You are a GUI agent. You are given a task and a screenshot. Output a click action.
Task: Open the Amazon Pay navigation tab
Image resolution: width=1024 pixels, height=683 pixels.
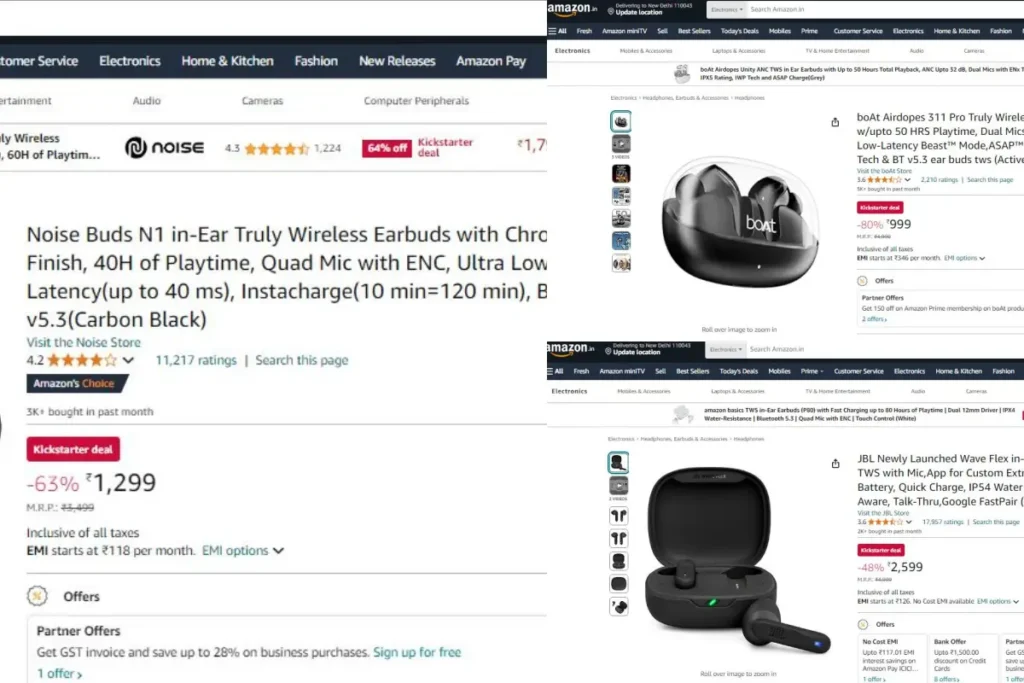pyautogui.click(x=490, y=61)
